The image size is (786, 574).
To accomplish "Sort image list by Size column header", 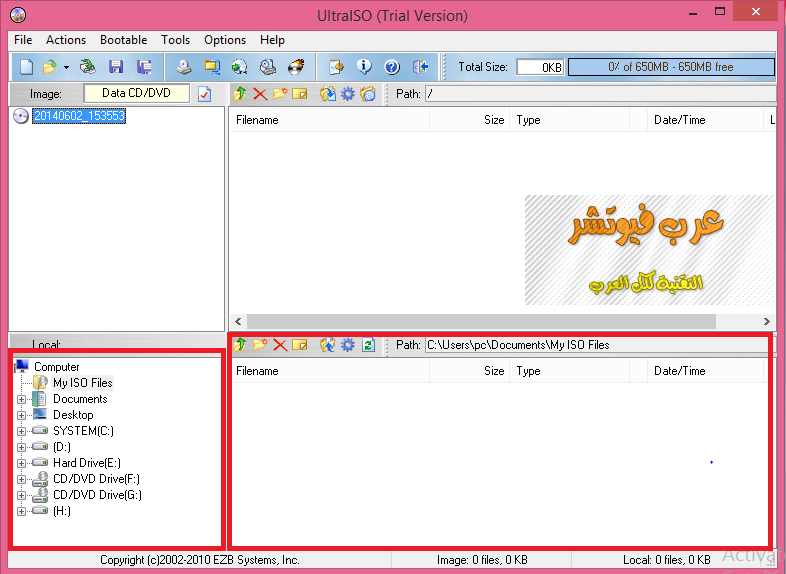I will point(470,120).
